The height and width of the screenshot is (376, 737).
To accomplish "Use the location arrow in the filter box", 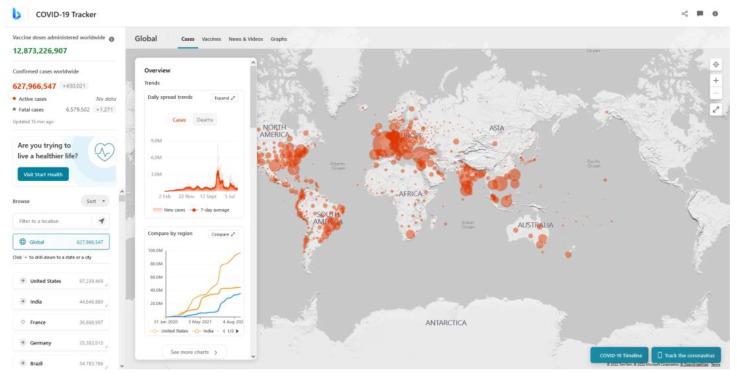I will pyautogui.click(x=101, y=221).
